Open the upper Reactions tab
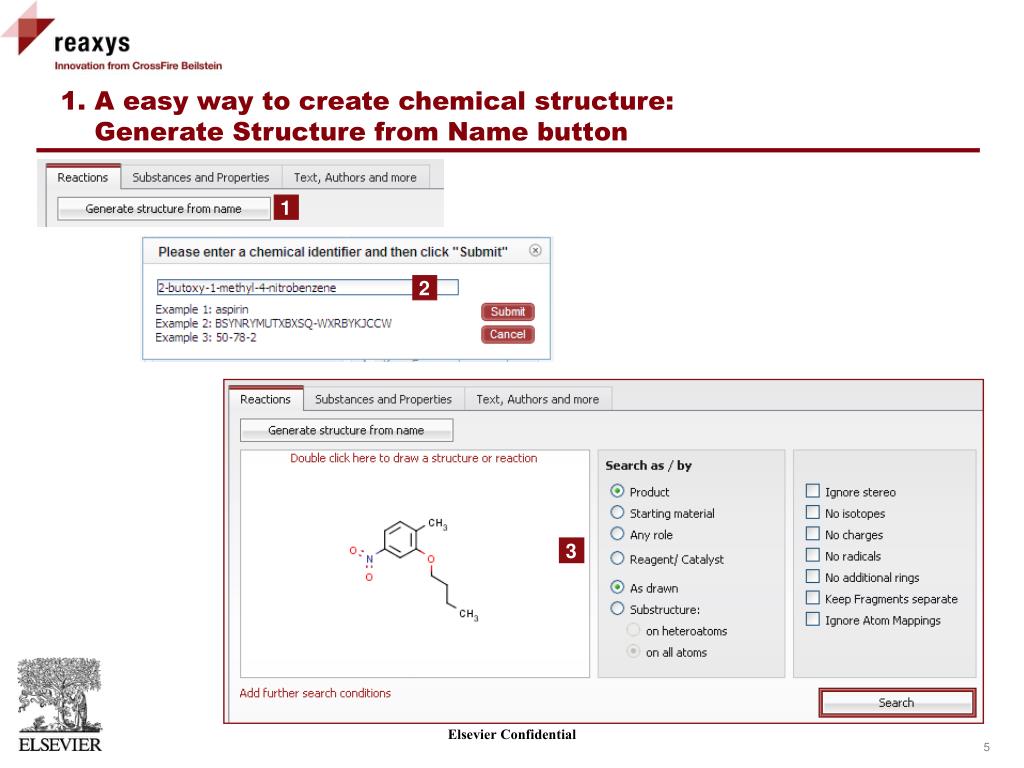The image size is (1024, 768). coord(83,178)
